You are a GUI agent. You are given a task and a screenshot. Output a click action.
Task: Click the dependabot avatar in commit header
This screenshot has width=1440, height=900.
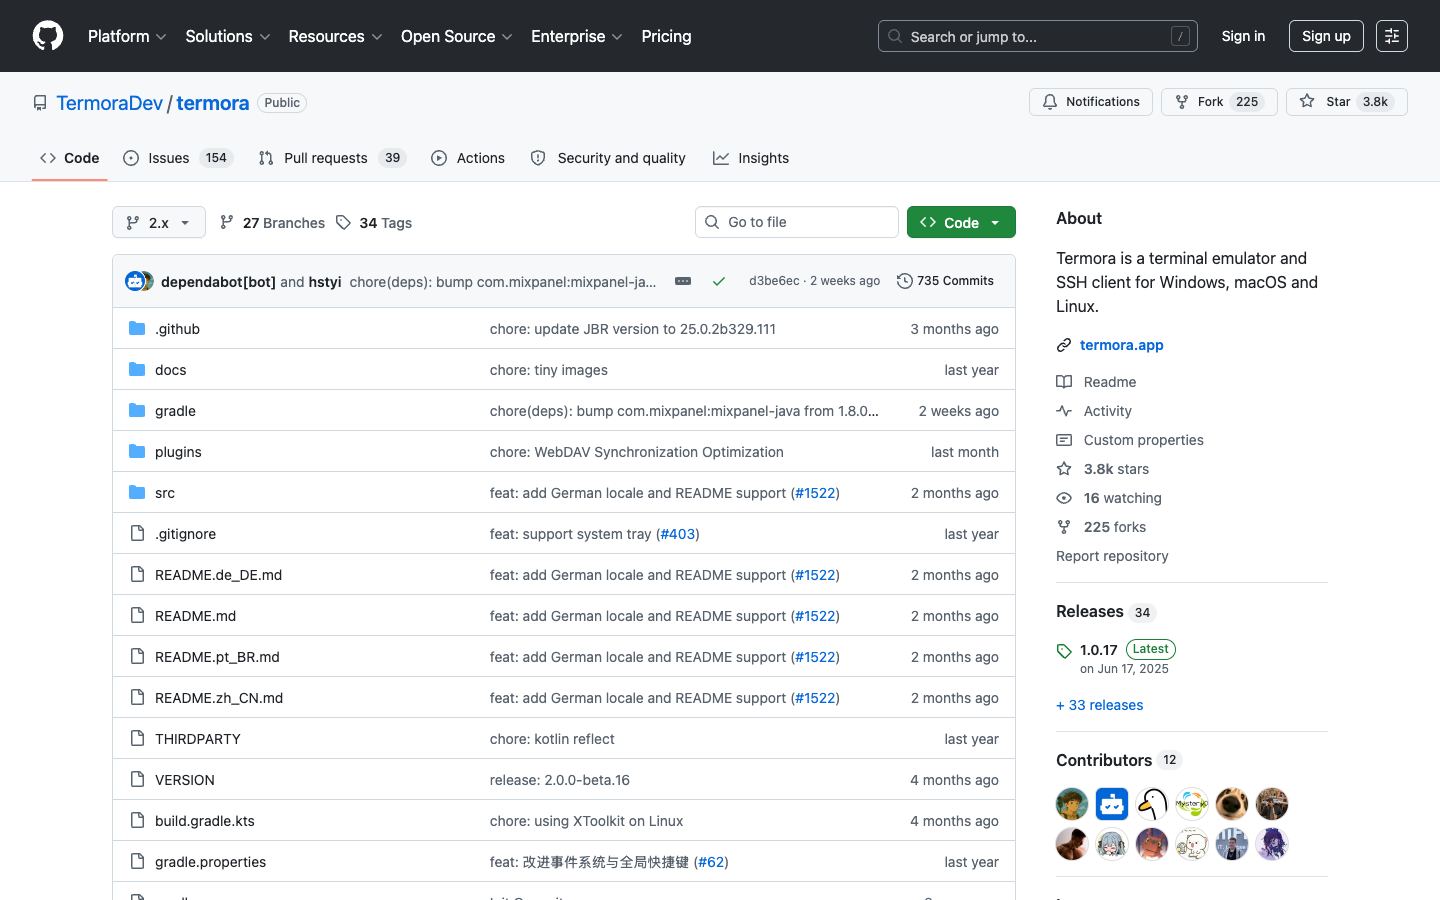135,281
